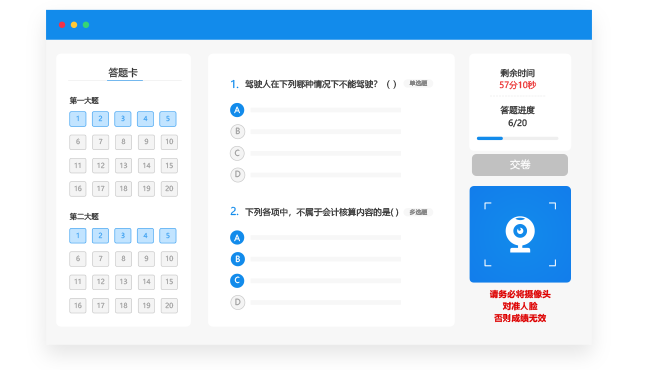Viewport: 650px width, 370px height.
Task: Go to question 20 in 第一大题
Action: tap(169, 189)
